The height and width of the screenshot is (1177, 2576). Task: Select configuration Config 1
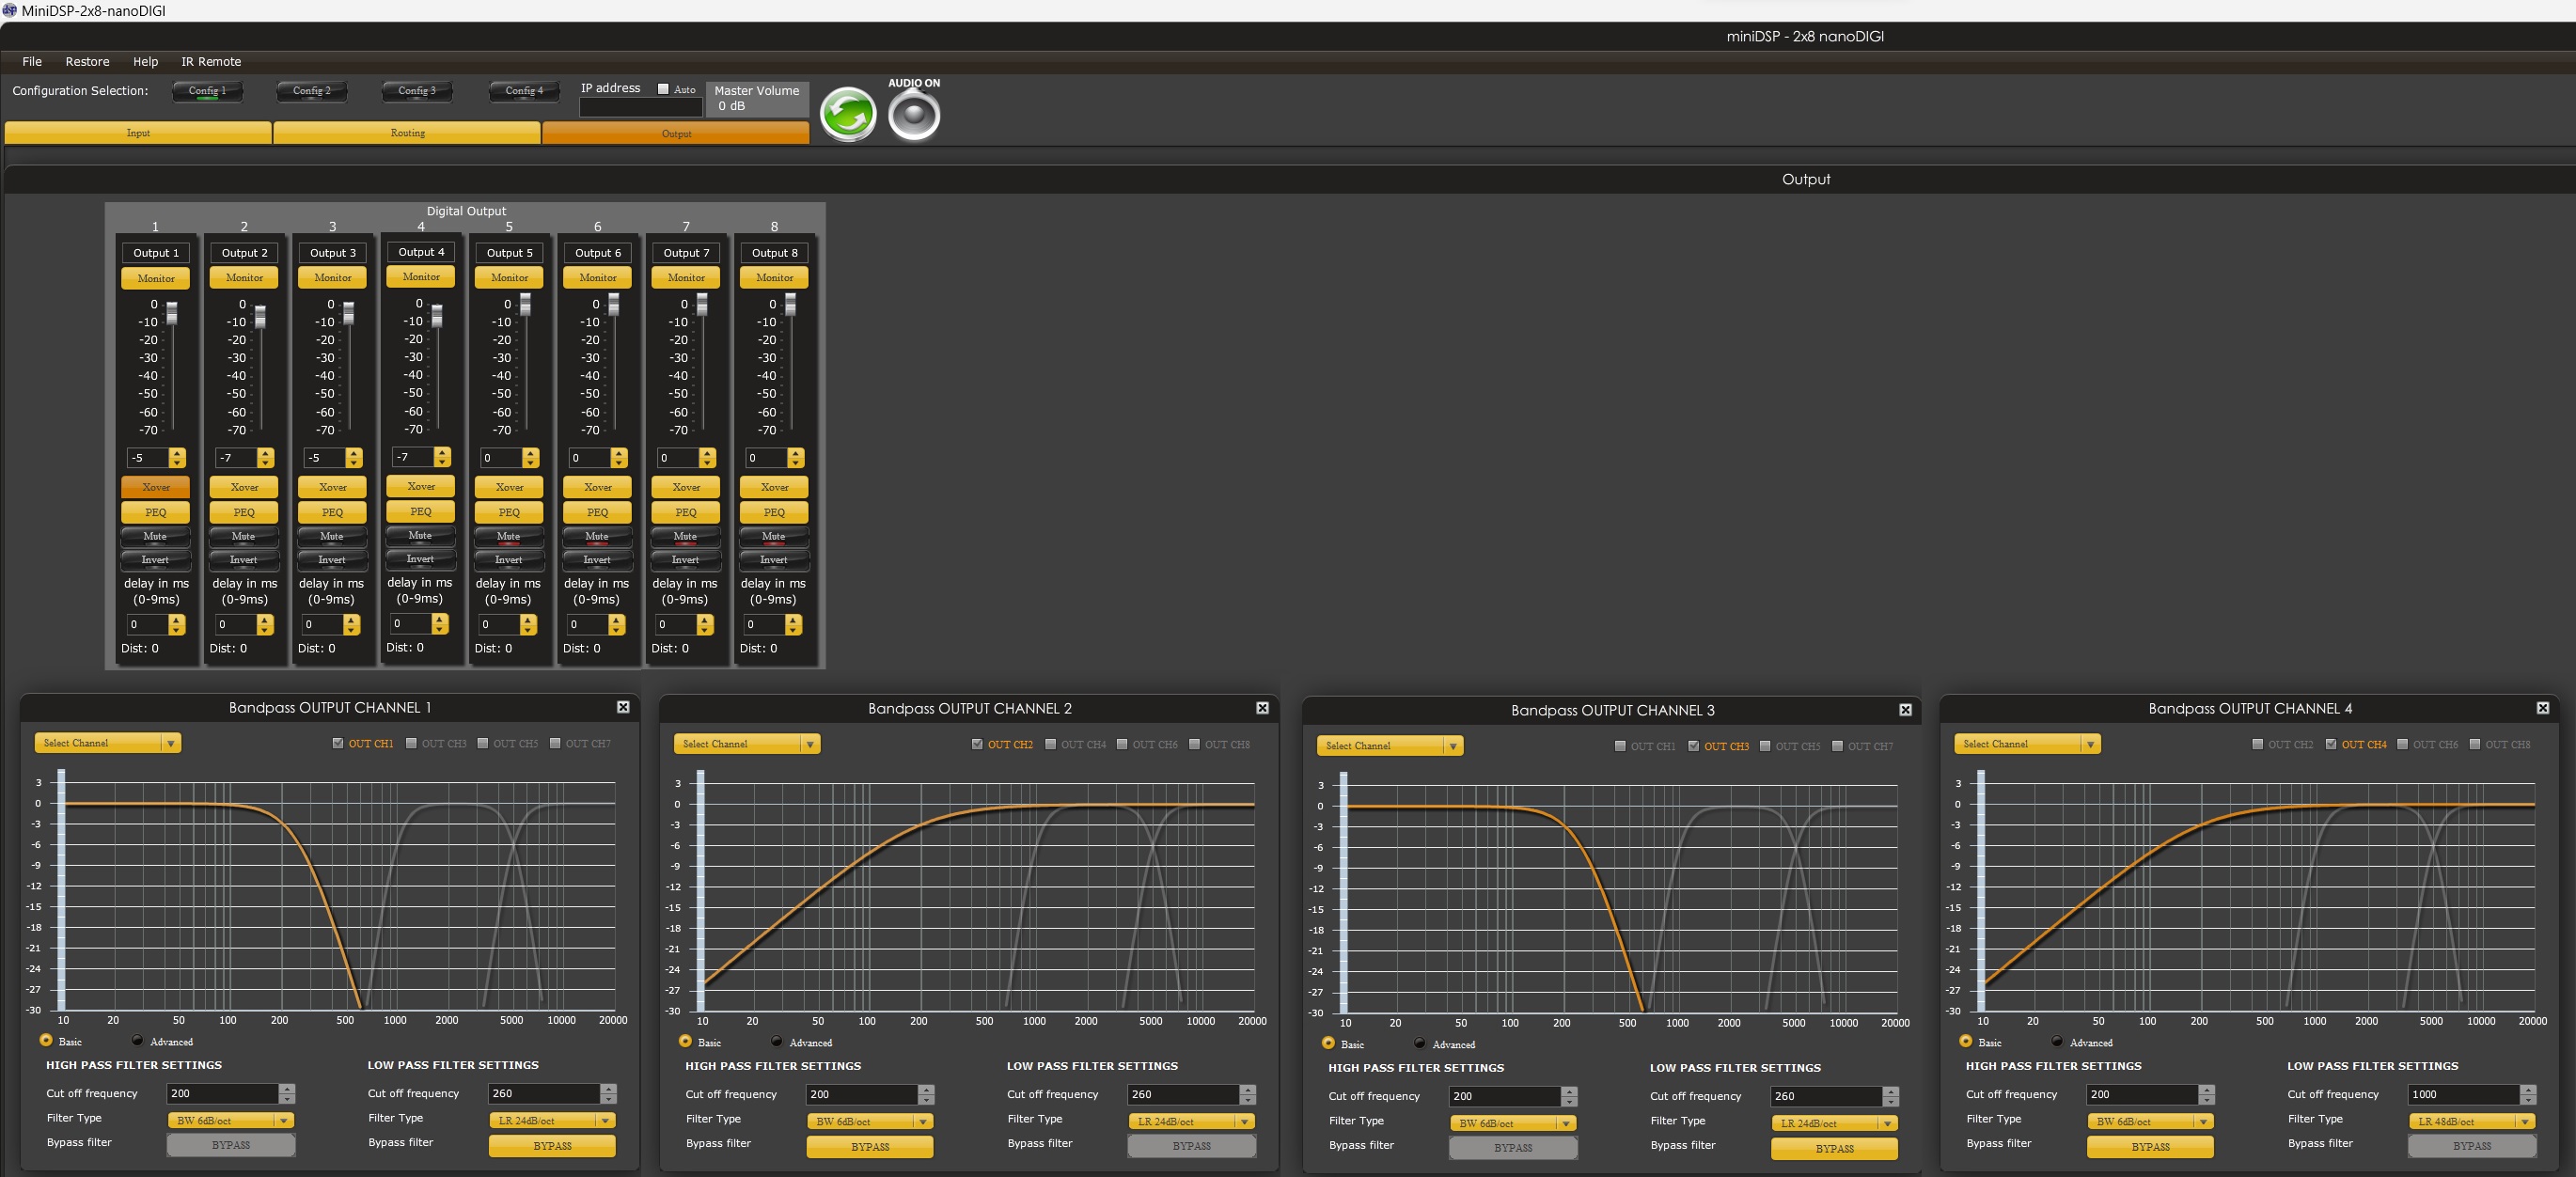pyautogui.click(x=208, y=91)
